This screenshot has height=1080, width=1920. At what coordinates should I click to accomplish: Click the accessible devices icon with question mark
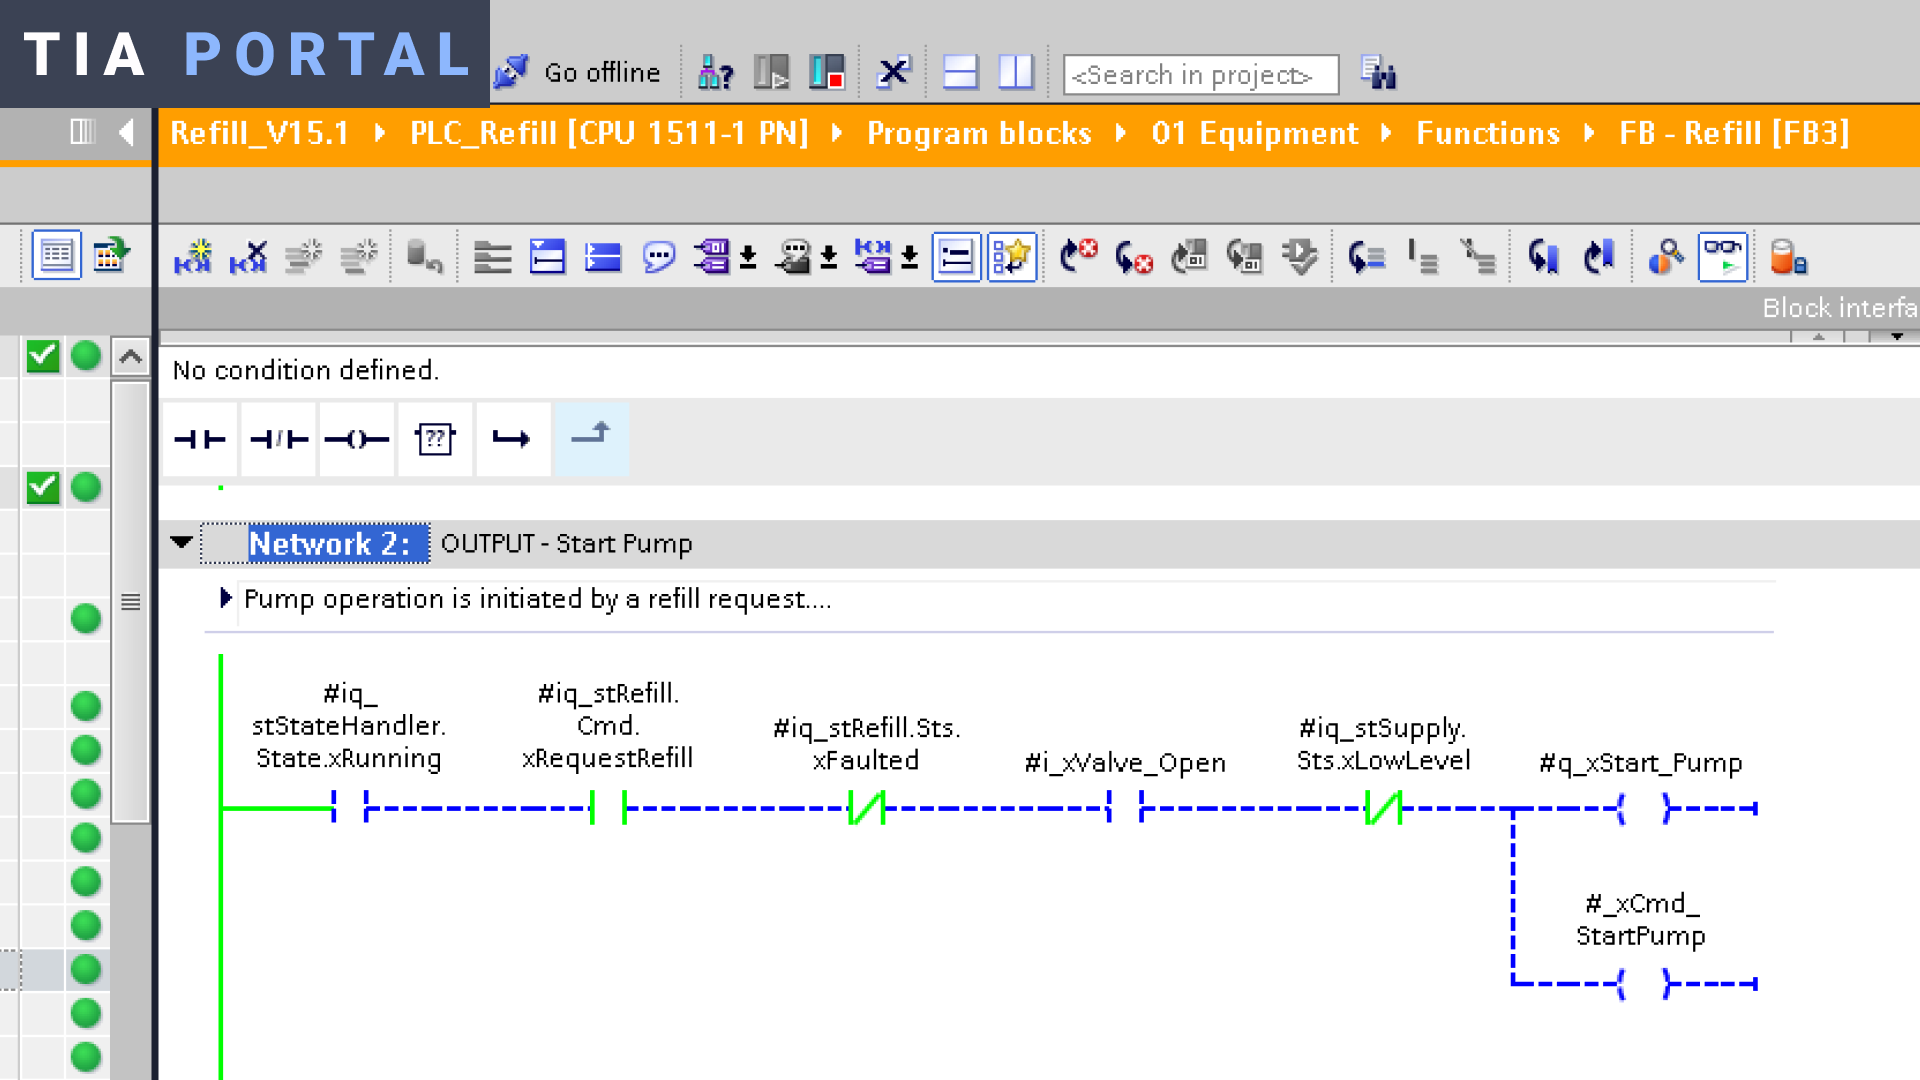coord(716,73)
